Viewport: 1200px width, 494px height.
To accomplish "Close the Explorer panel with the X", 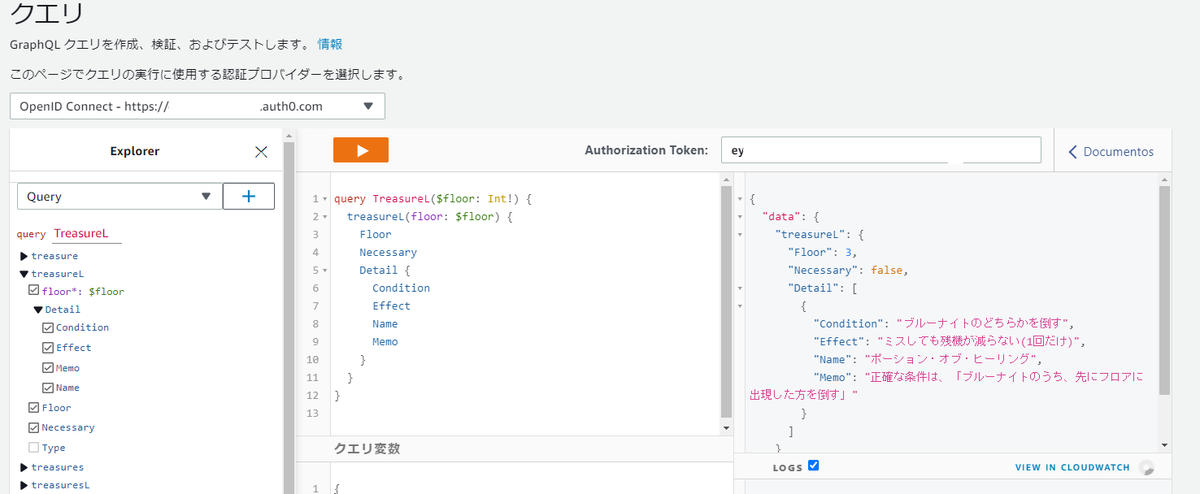I will click(261, 152).
